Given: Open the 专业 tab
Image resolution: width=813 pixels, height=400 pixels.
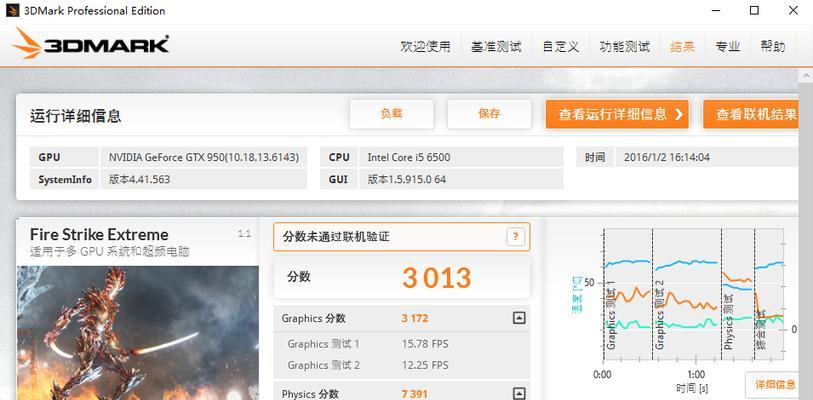Looking at the screenshot, I should 727,47.
